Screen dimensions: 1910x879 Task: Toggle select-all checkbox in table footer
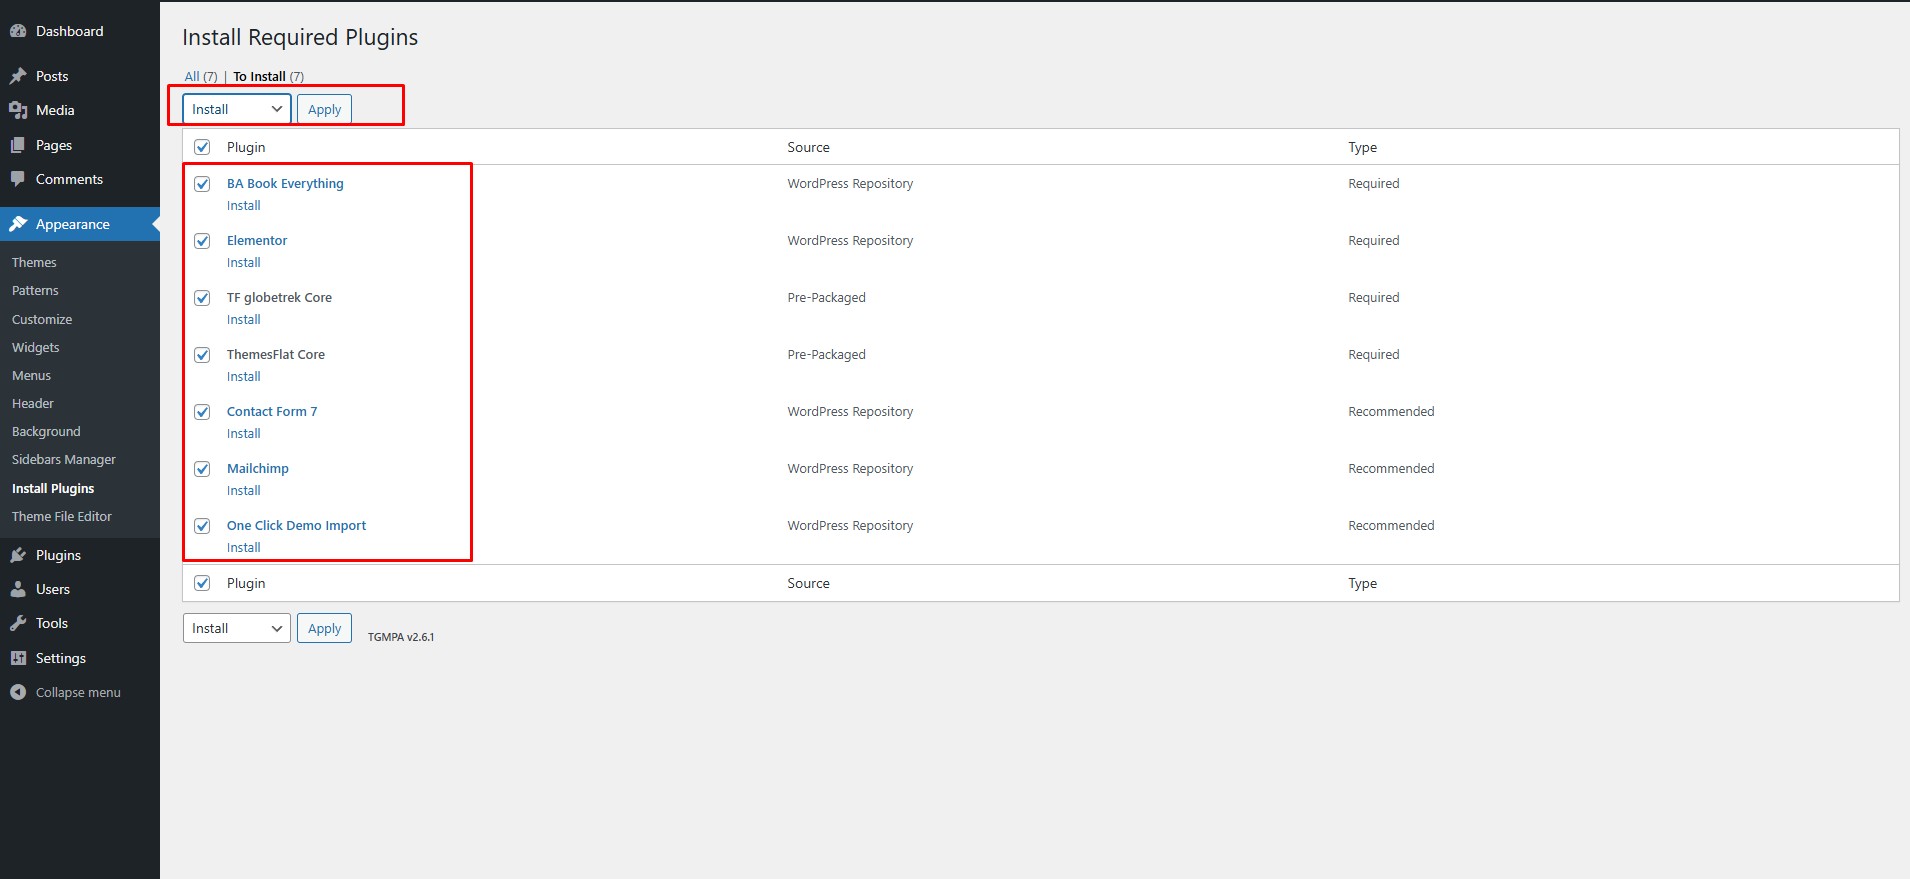point(202,583)
